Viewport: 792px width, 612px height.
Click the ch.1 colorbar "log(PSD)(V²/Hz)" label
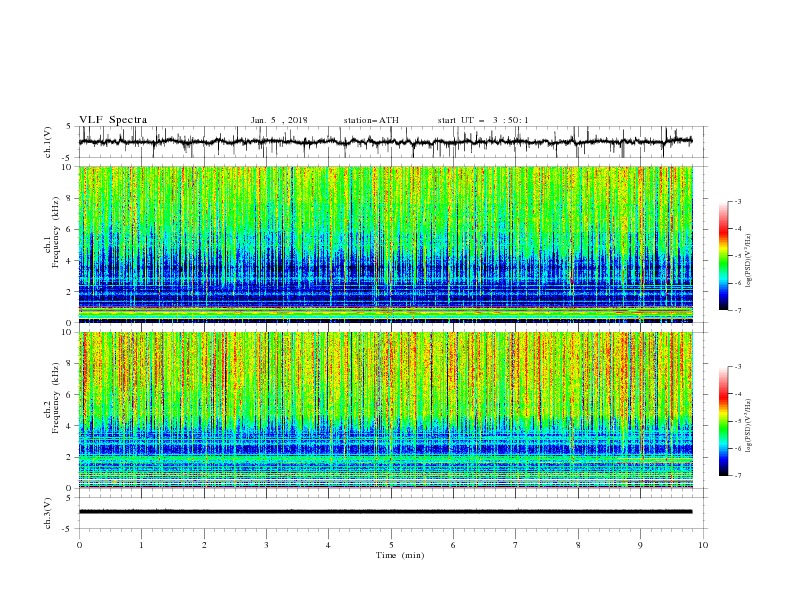click(x=749, y=261)
